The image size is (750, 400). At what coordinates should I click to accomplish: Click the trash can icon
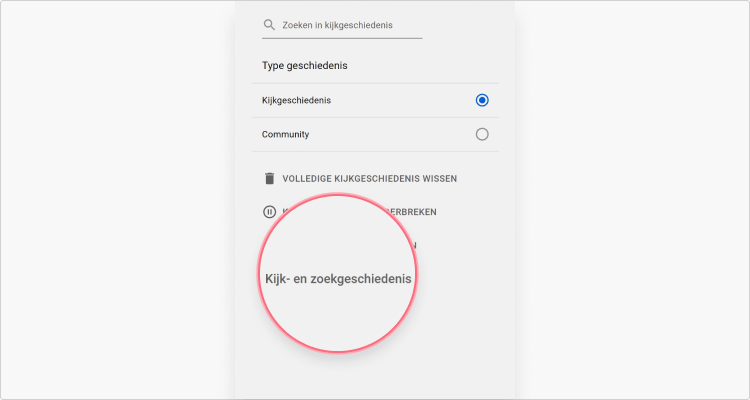[270, 178]
